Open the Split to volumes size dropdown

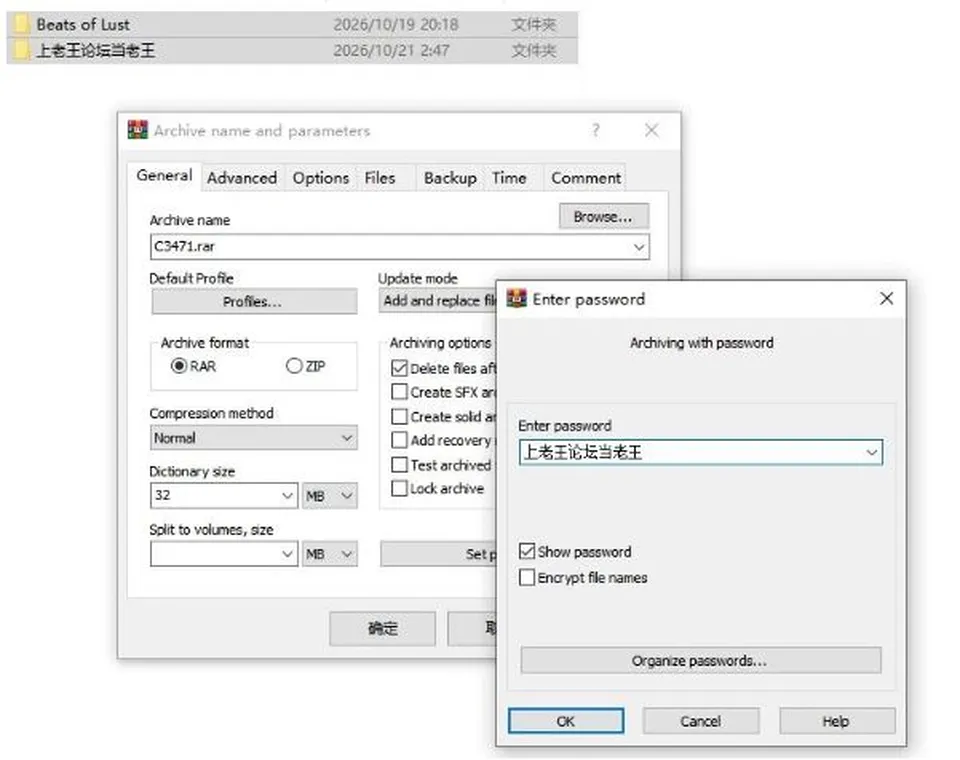(x=287, y=554)
